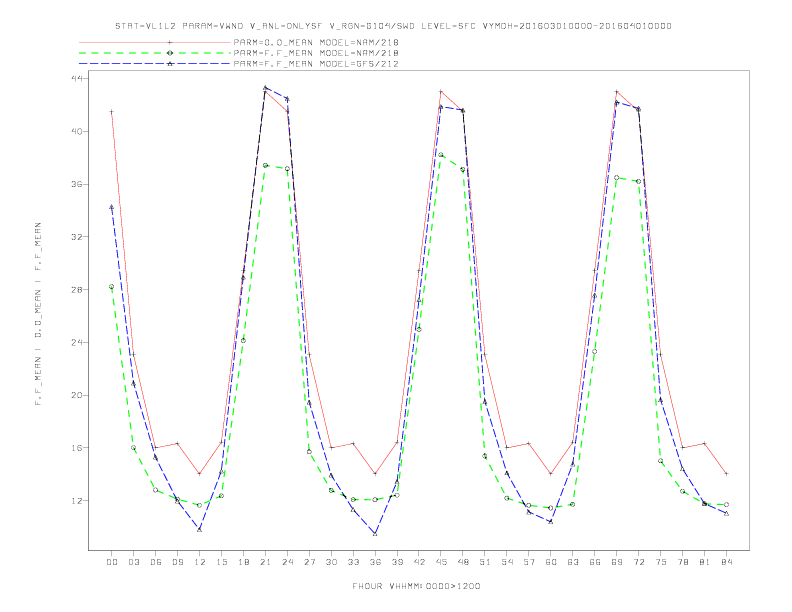Click the red line data point at hour 00
This screenshot has width=792, height=612.
112,112
